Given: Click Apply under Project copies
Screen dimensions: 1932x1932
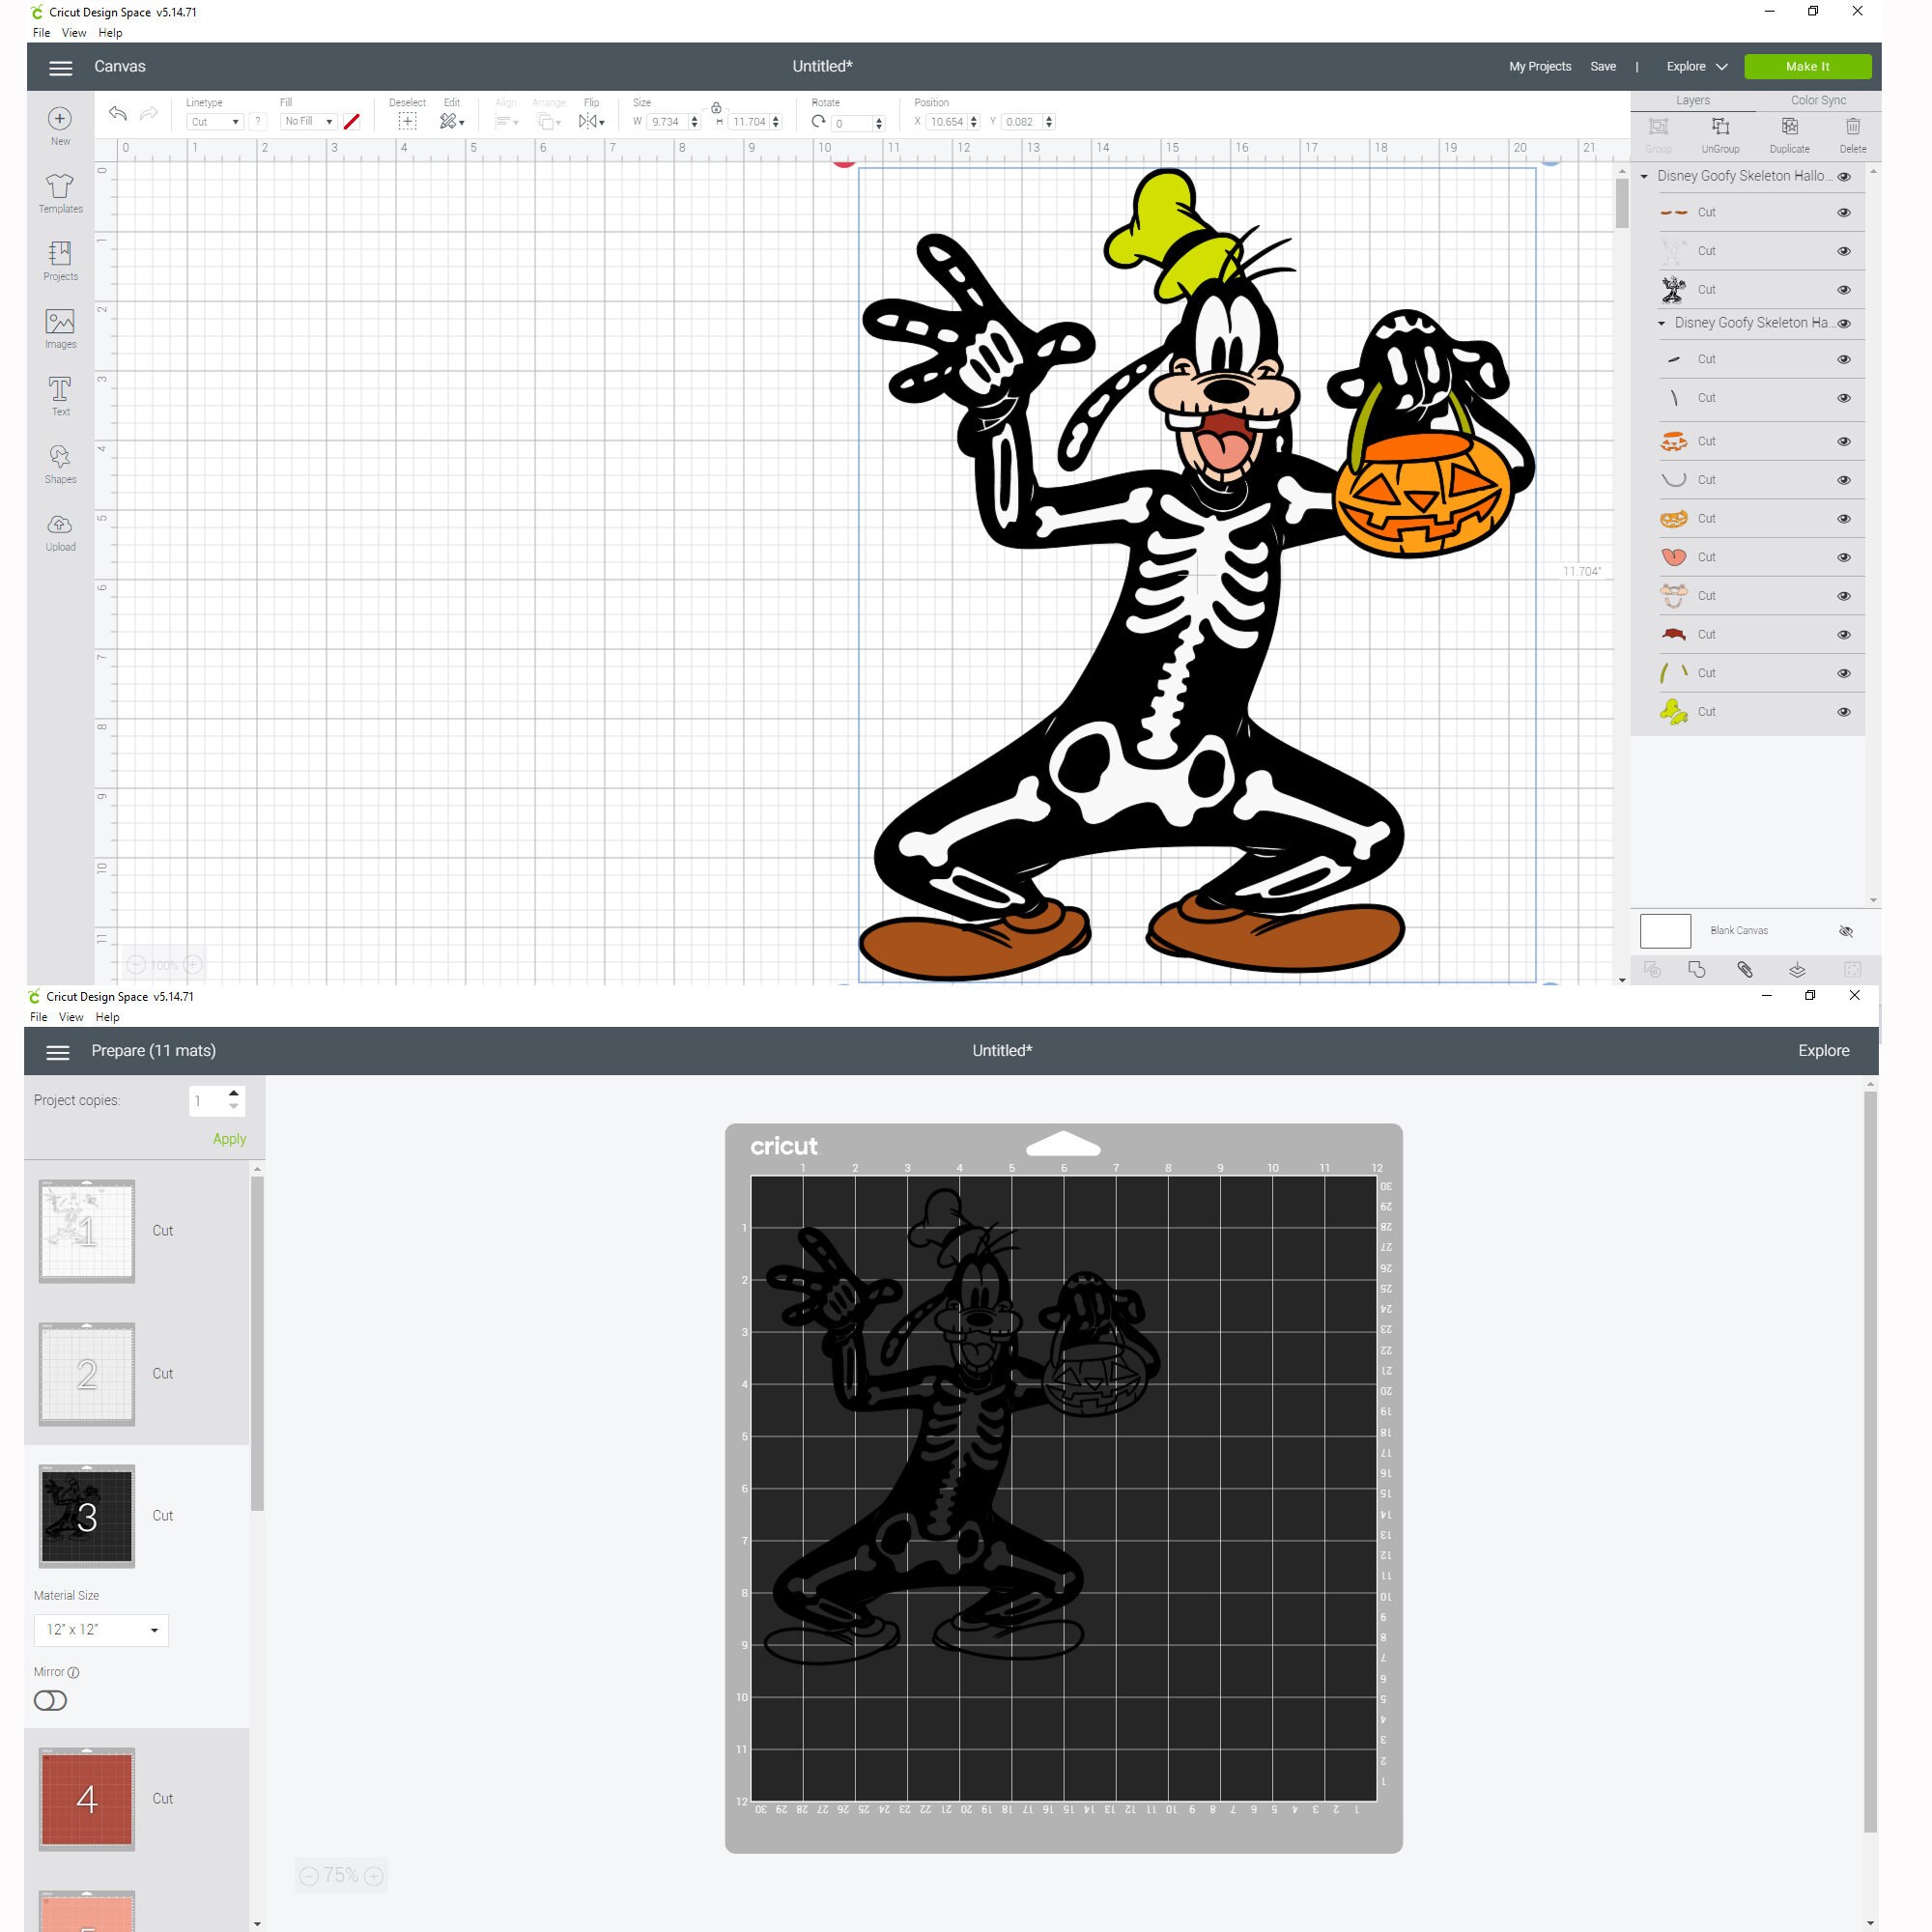Looking at the screenshot, I should (x=229, y=1139).
